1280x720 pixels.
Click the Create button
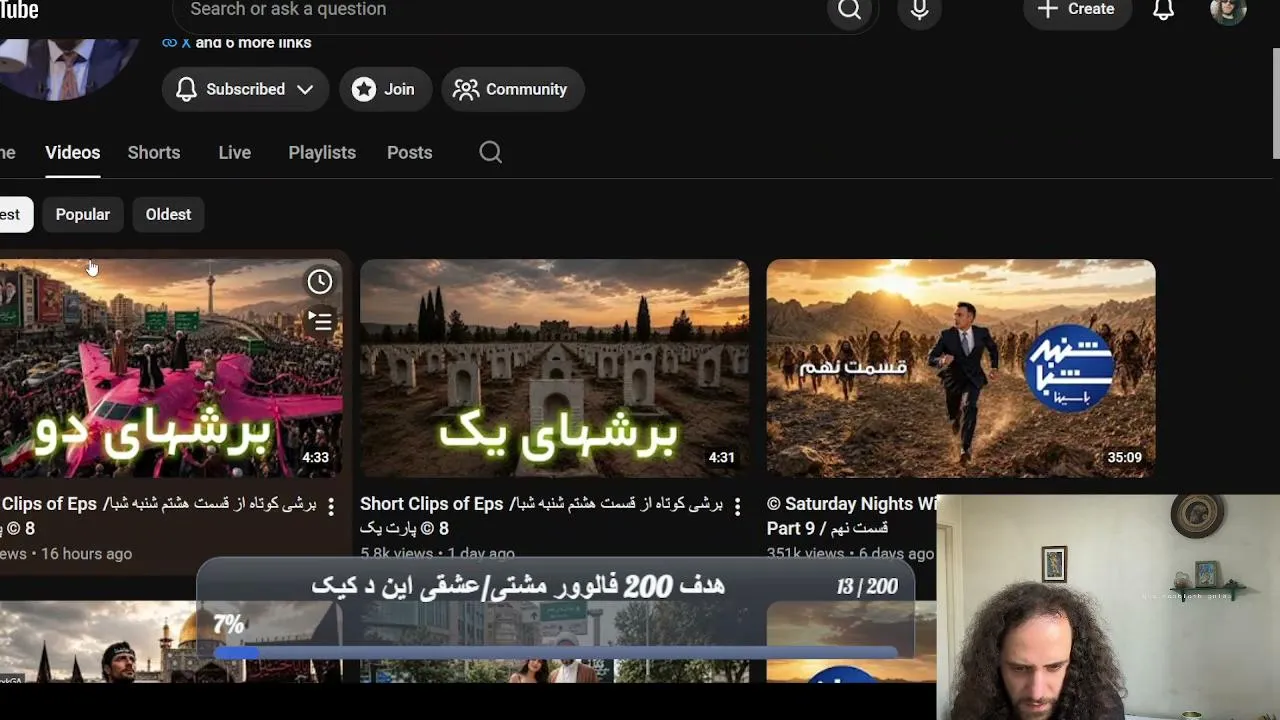tap(1077, 10)
